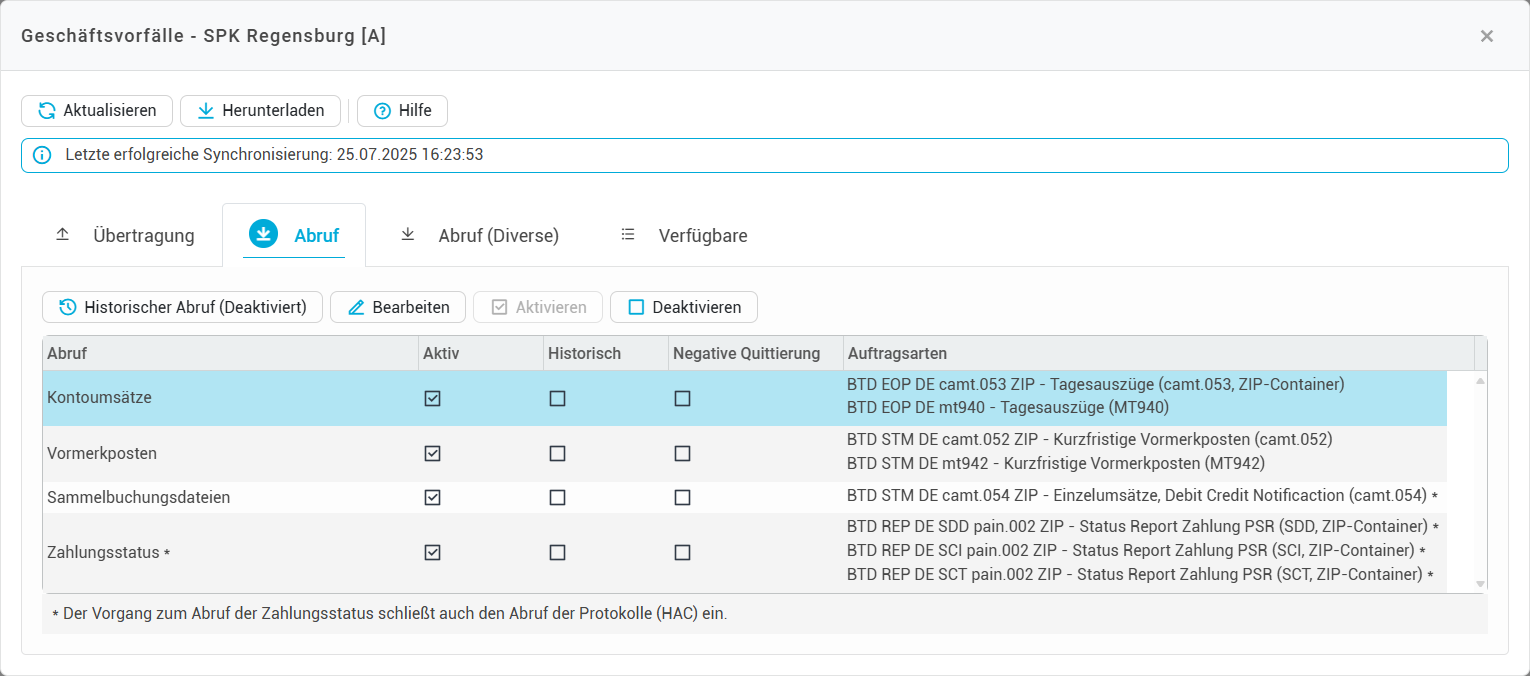Click the Herunterladen download icon button
This screenshot has height=676, width=1530.
(x=205, y=111)
